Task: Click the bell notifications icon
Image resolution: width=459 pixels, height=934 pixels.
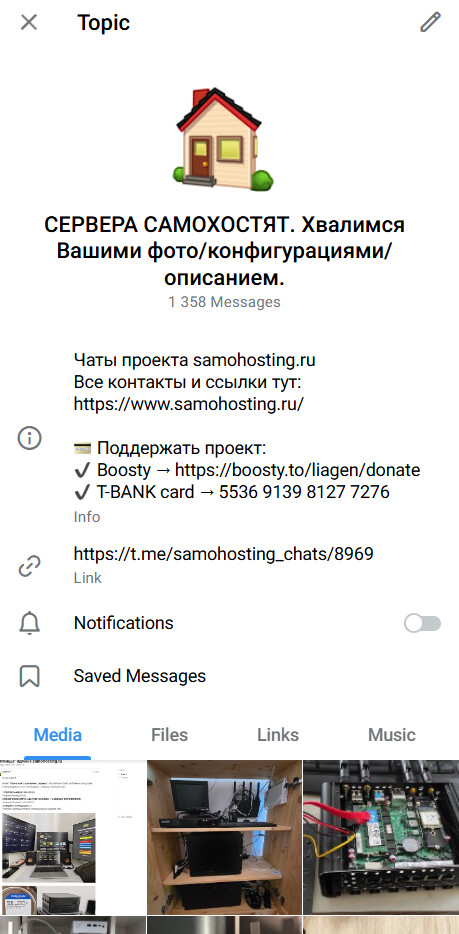Action: click(x=29, y=623)
